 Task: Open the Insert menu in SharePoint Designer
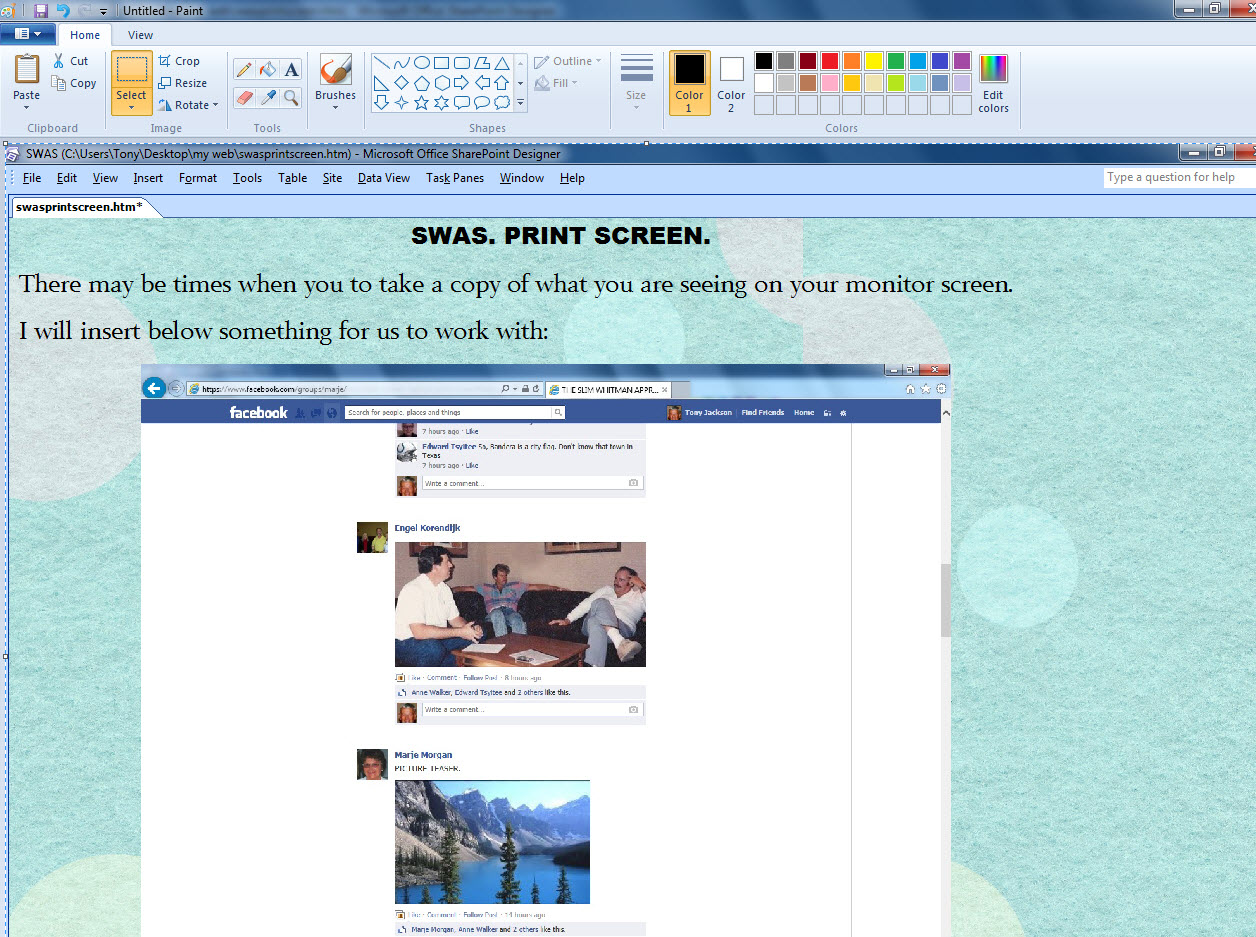(148, 178)
